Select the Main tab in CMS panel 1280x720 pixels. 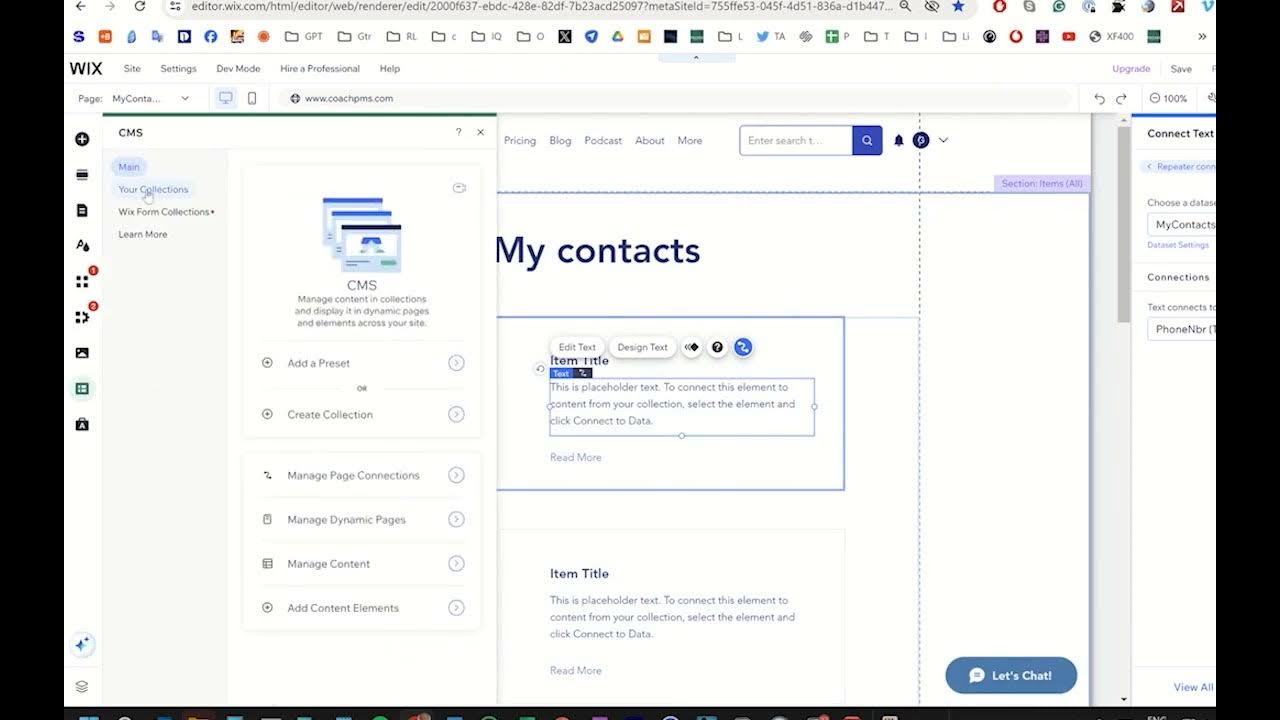pos(129,167)
